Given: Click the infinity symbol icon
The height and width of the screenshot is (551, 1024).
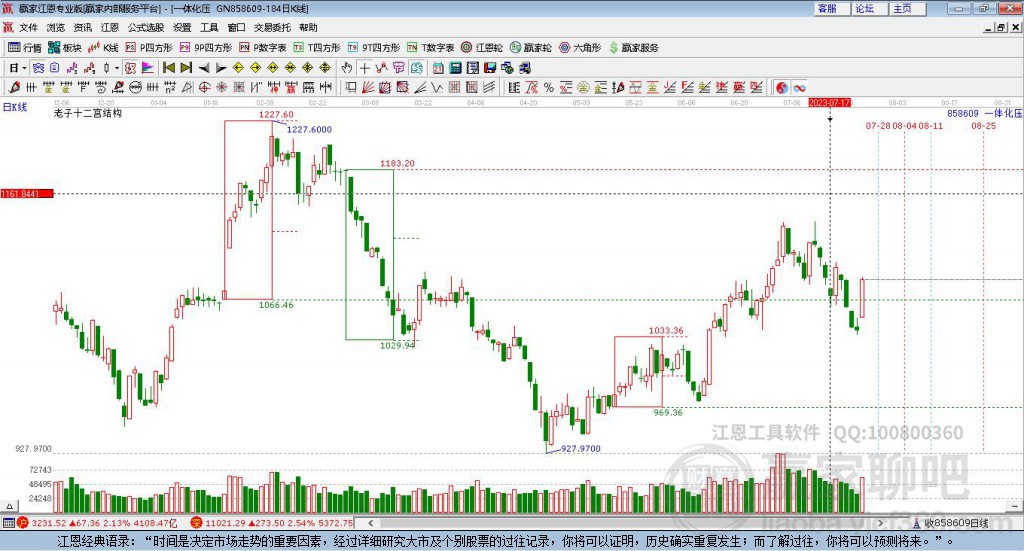Looking at the screenshot, I should tap(799, 87).
